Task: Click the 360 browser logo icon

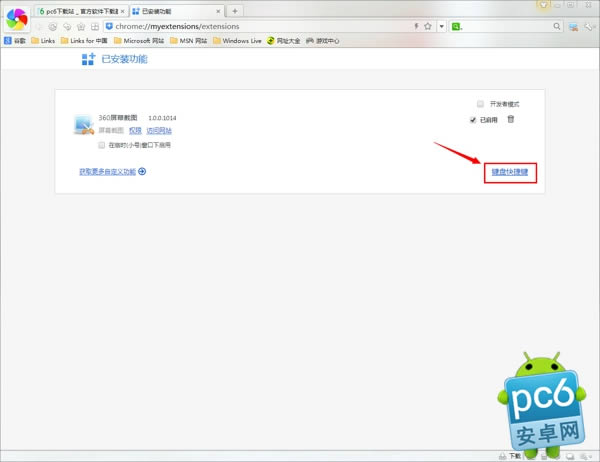Action: tap(17, 19)
